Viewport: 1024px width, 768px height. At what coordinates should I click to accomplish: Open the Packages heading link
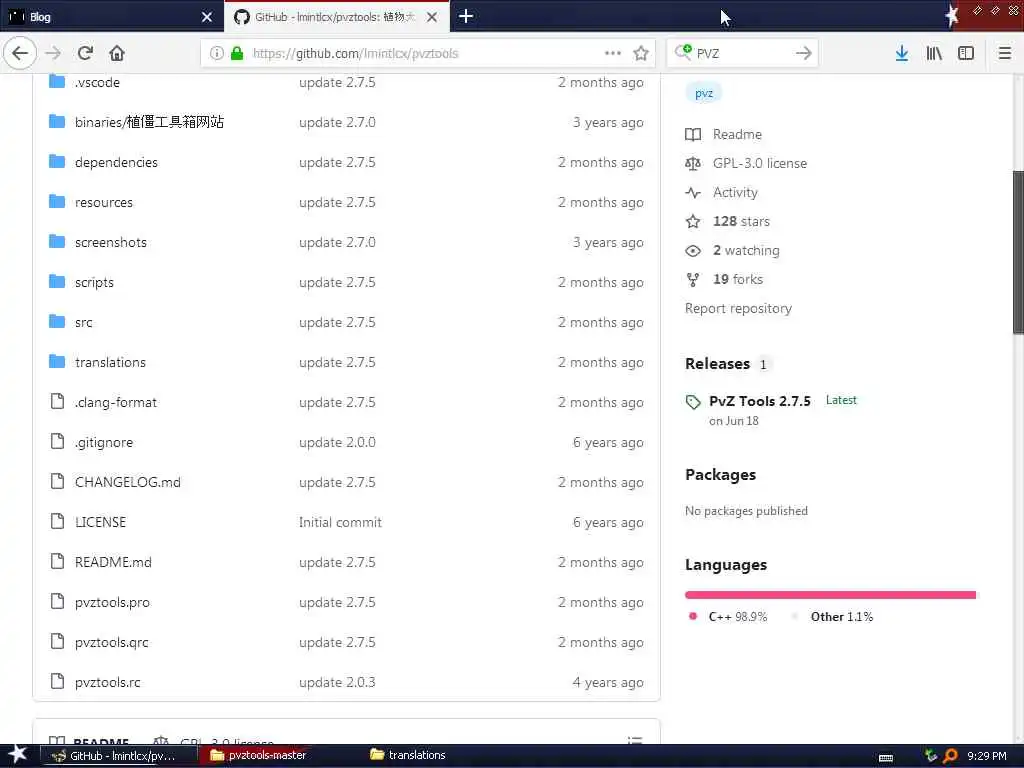(720, 475)
